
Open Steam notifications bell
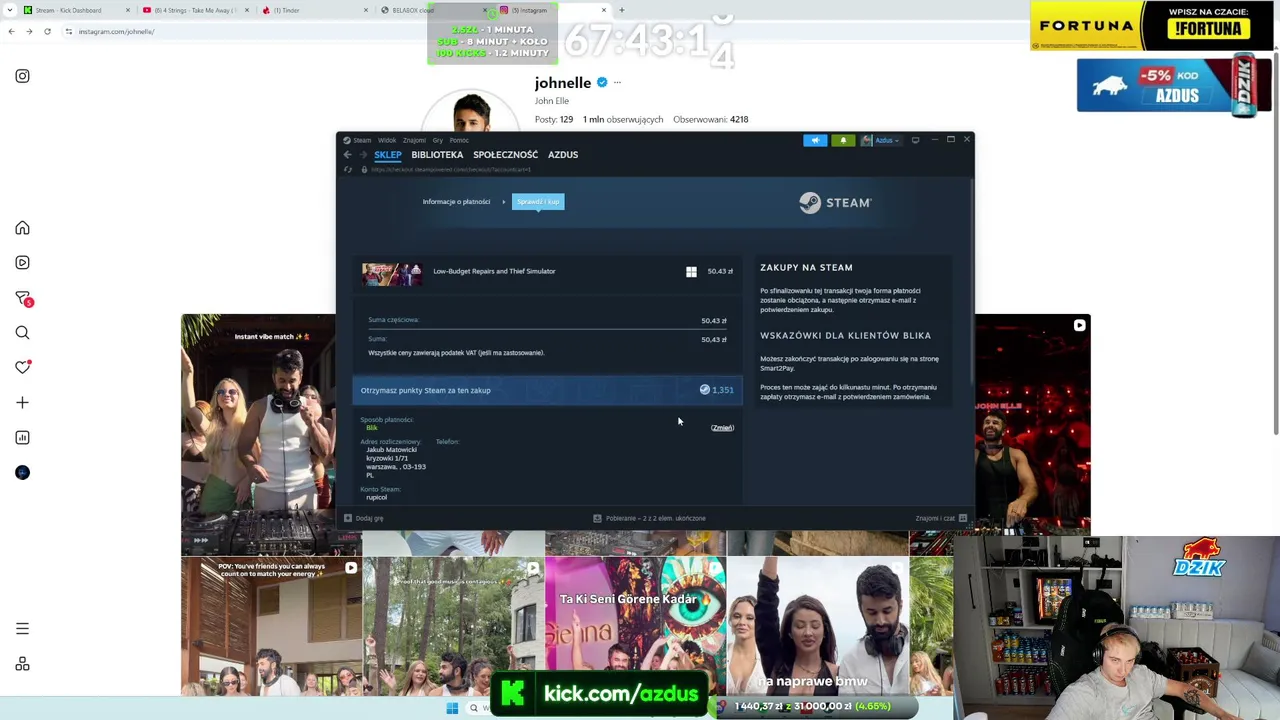click(x=843, y=140)
